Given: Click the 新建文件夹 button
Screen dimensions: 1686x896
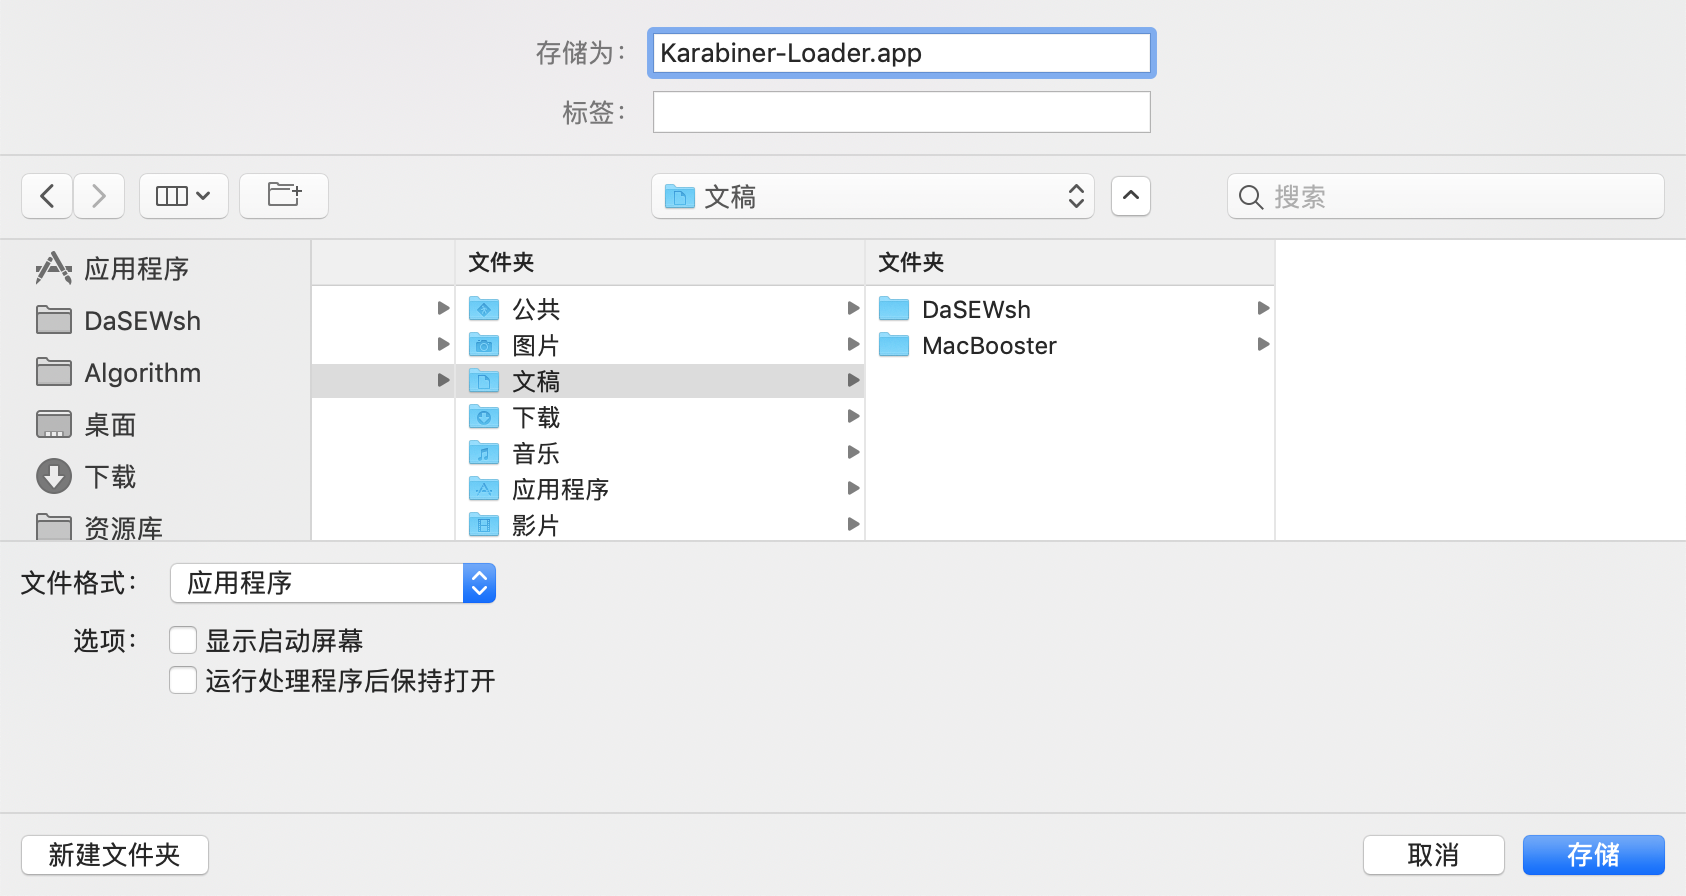Looking at the screenshot, I should (115, 855).
